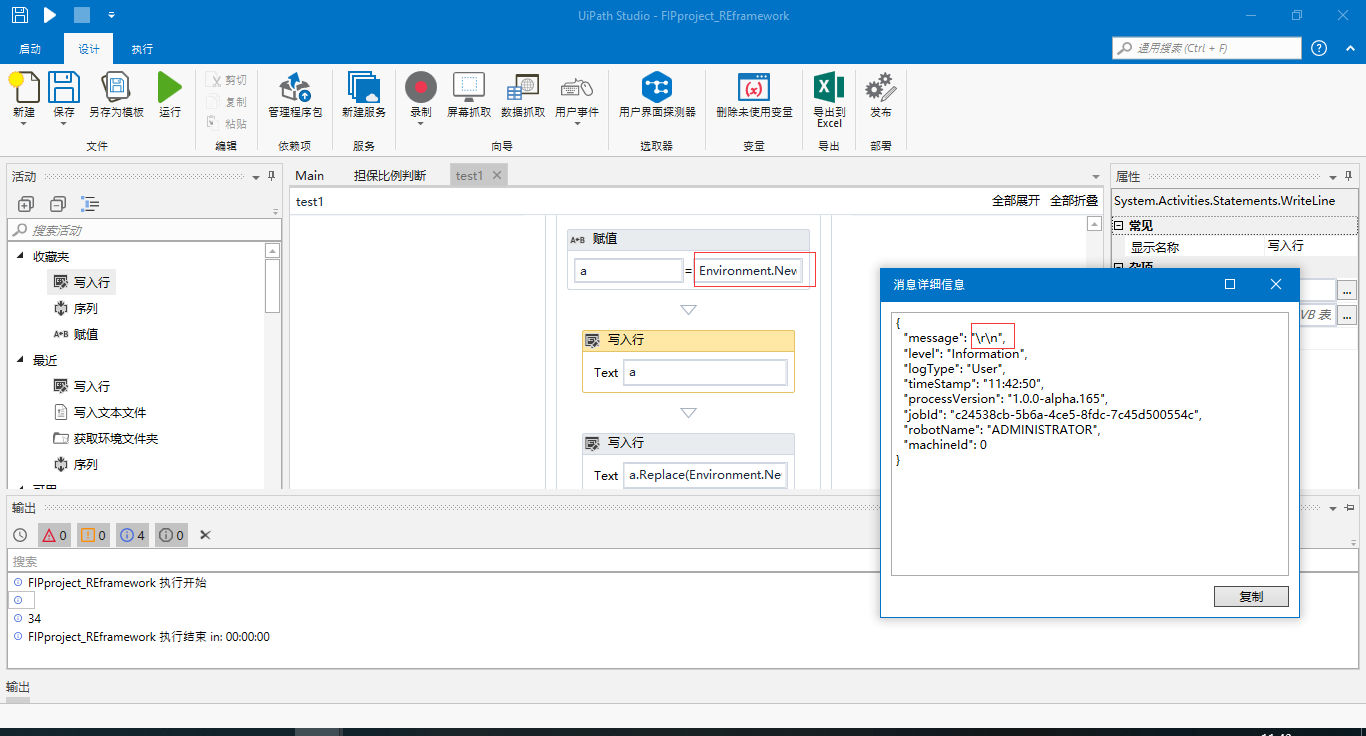Toggle error filter in output panel
This screenshot has width=1366, height=736.
click(54, 535)
